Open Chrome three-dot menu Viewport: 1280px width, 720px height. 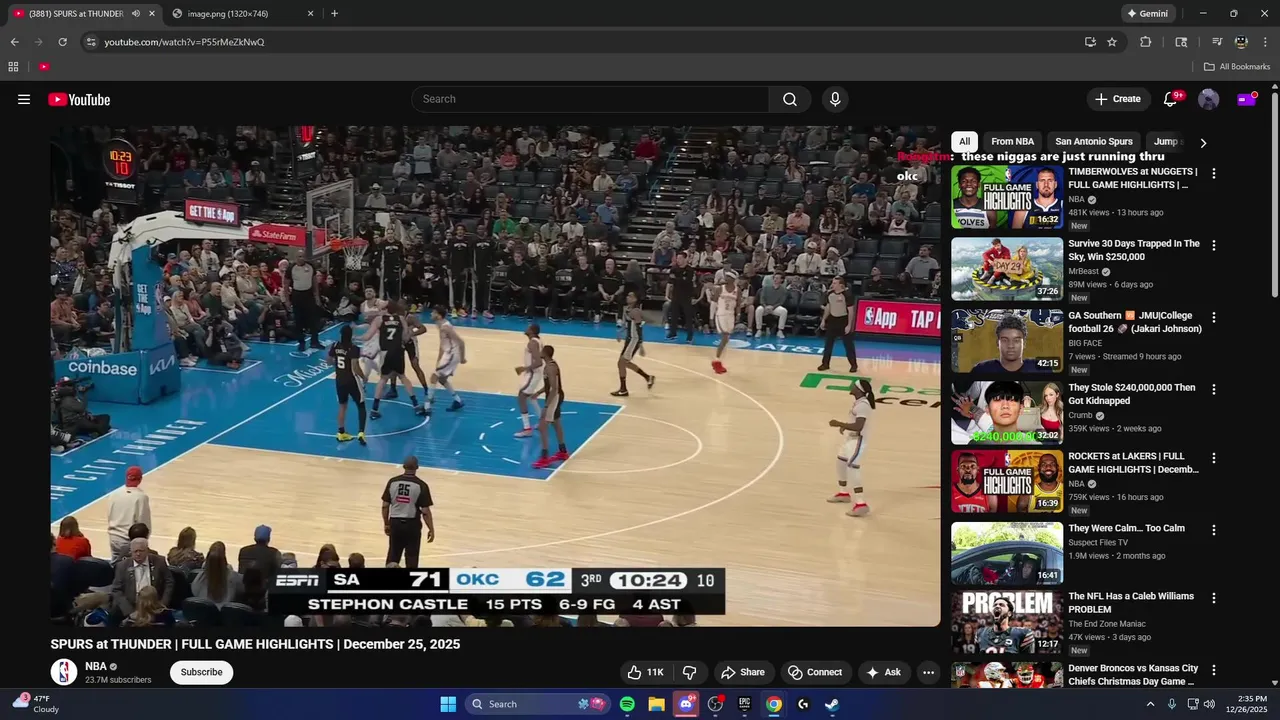[x=1266, y=42]
